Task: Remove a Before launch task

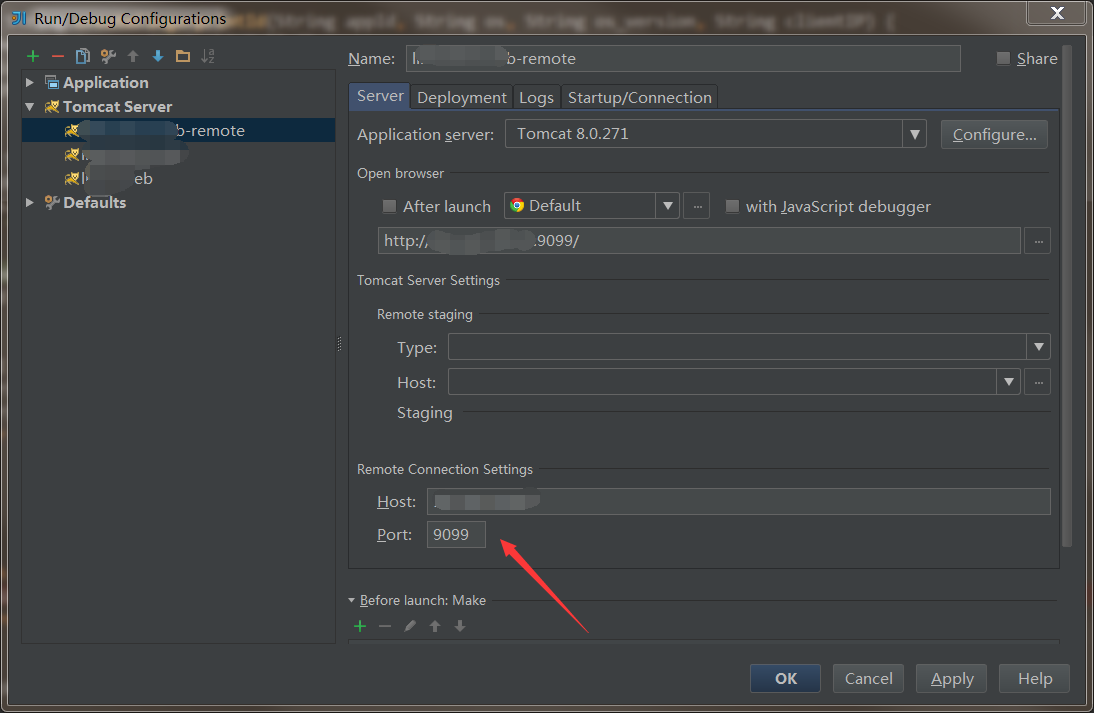Action: click(x=385, y=626)
